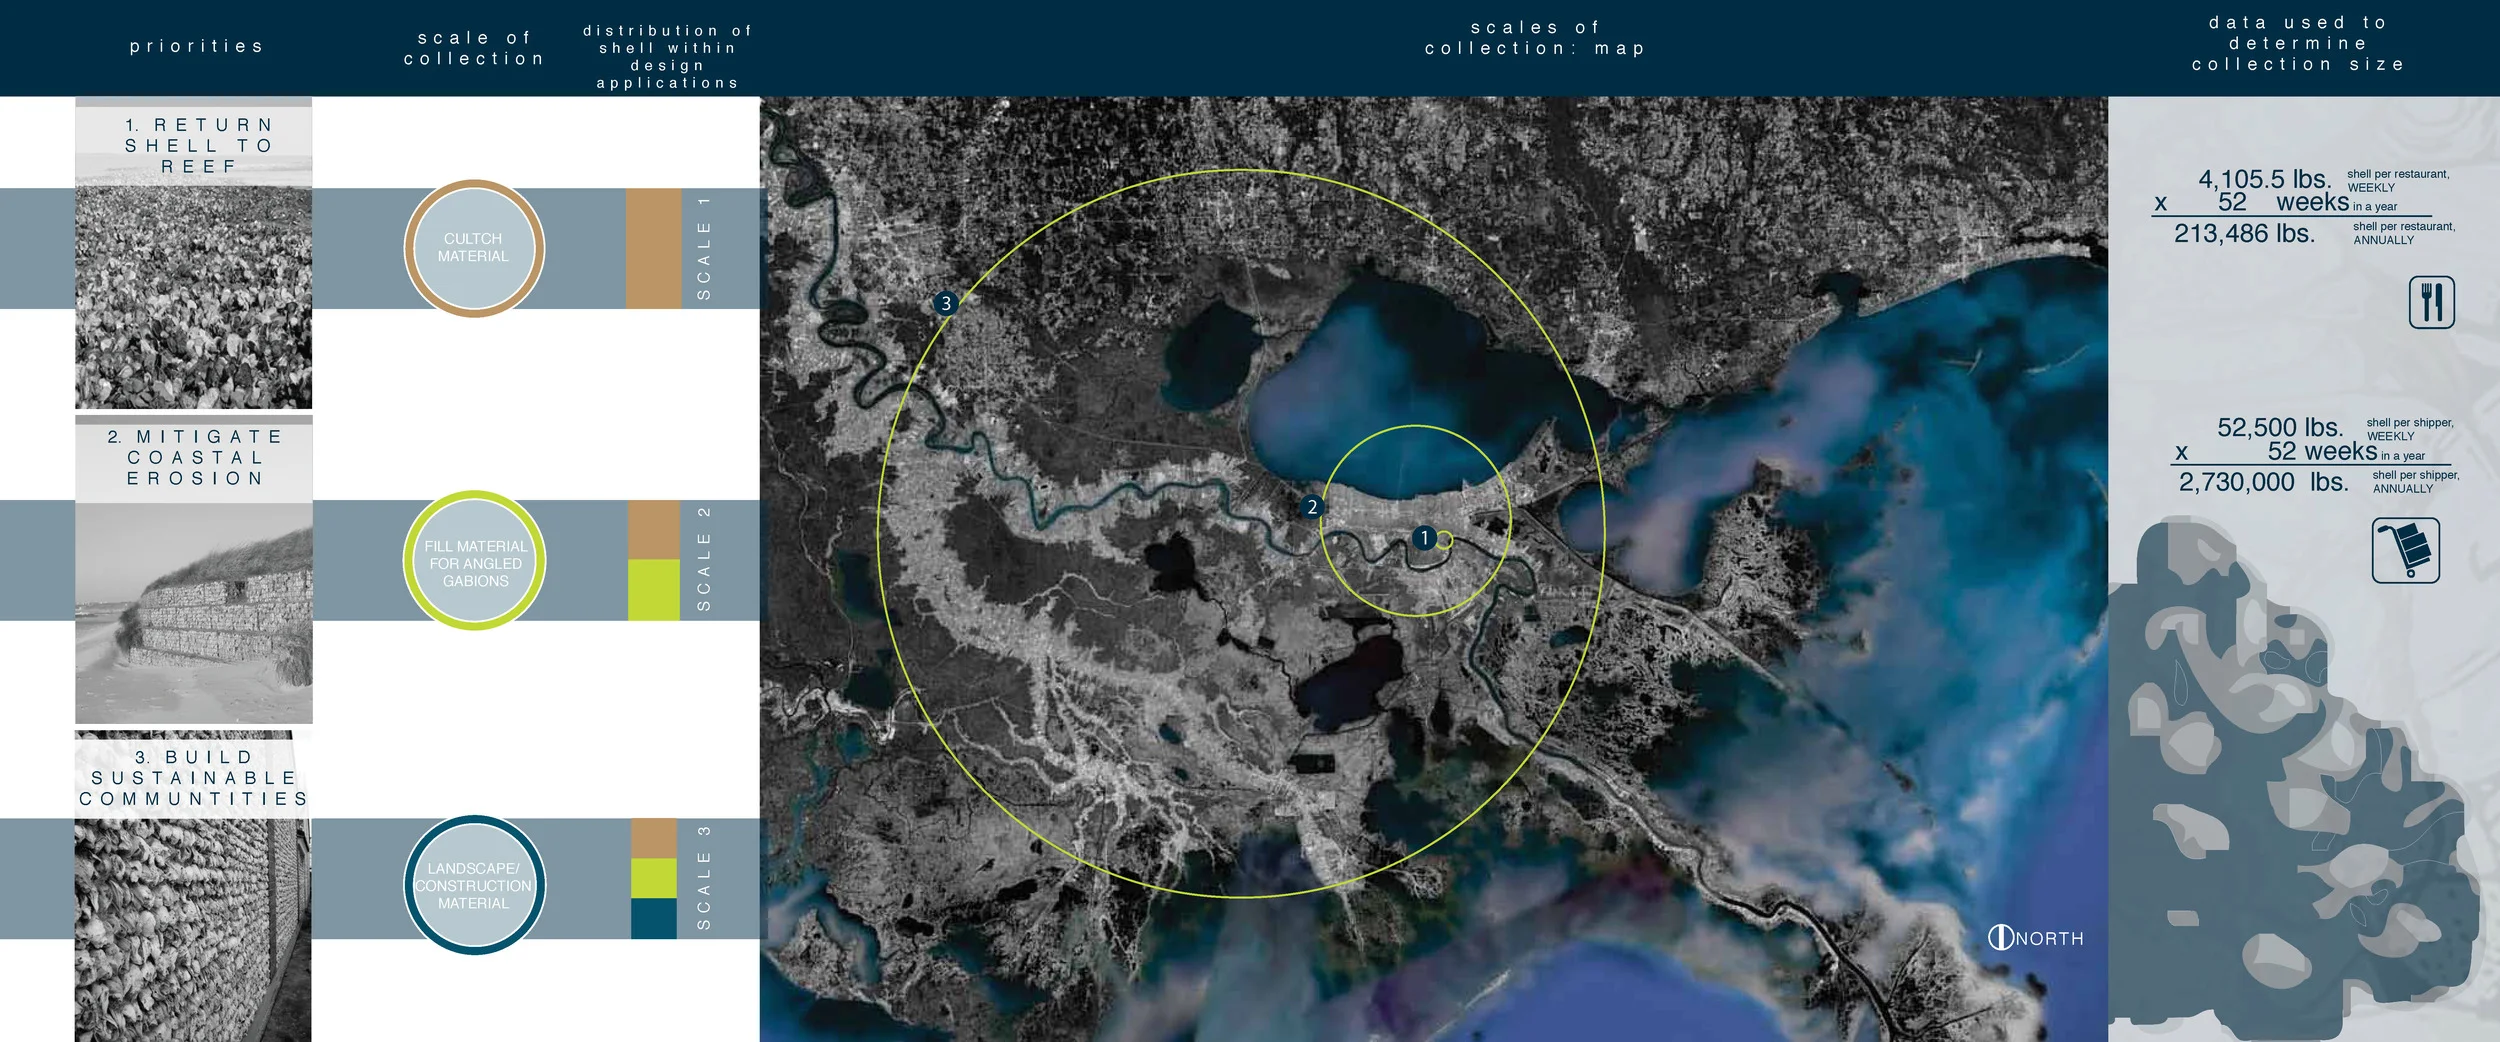Click the '2. Mitigate Coastal Erosion' title

(x=195, y=457)
